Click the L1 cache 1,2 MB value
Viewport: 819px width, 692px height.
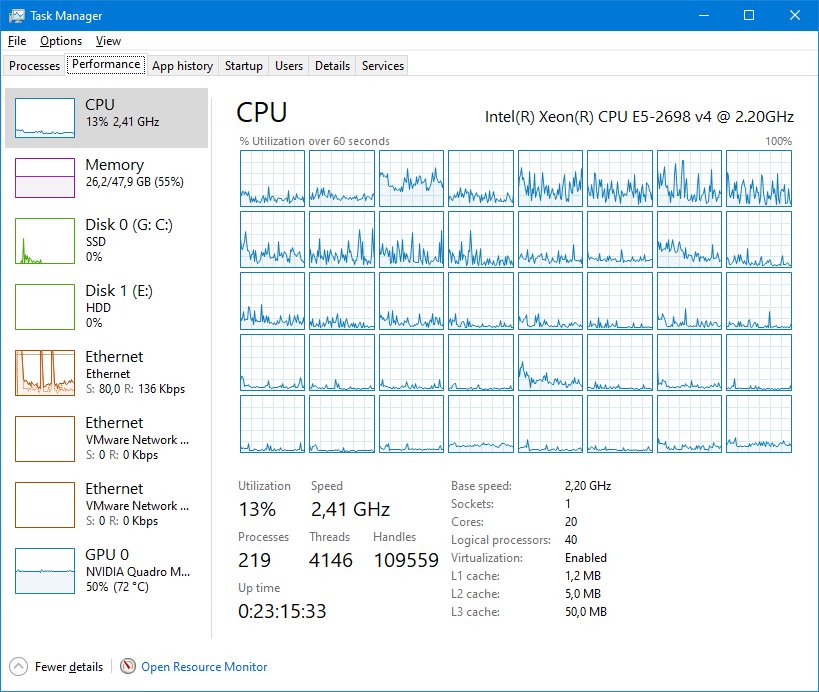coord(583,576)
